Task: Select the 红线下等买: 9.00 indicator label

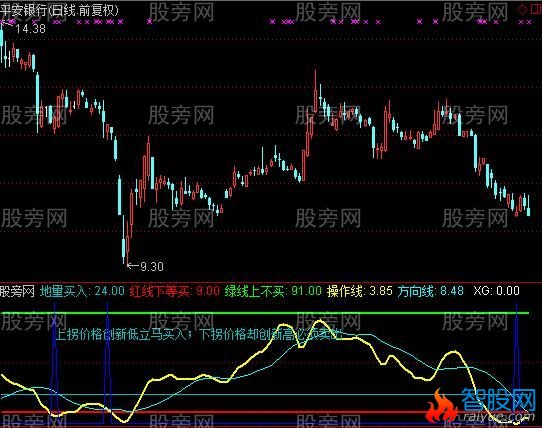Action: [x=175, y=291]
